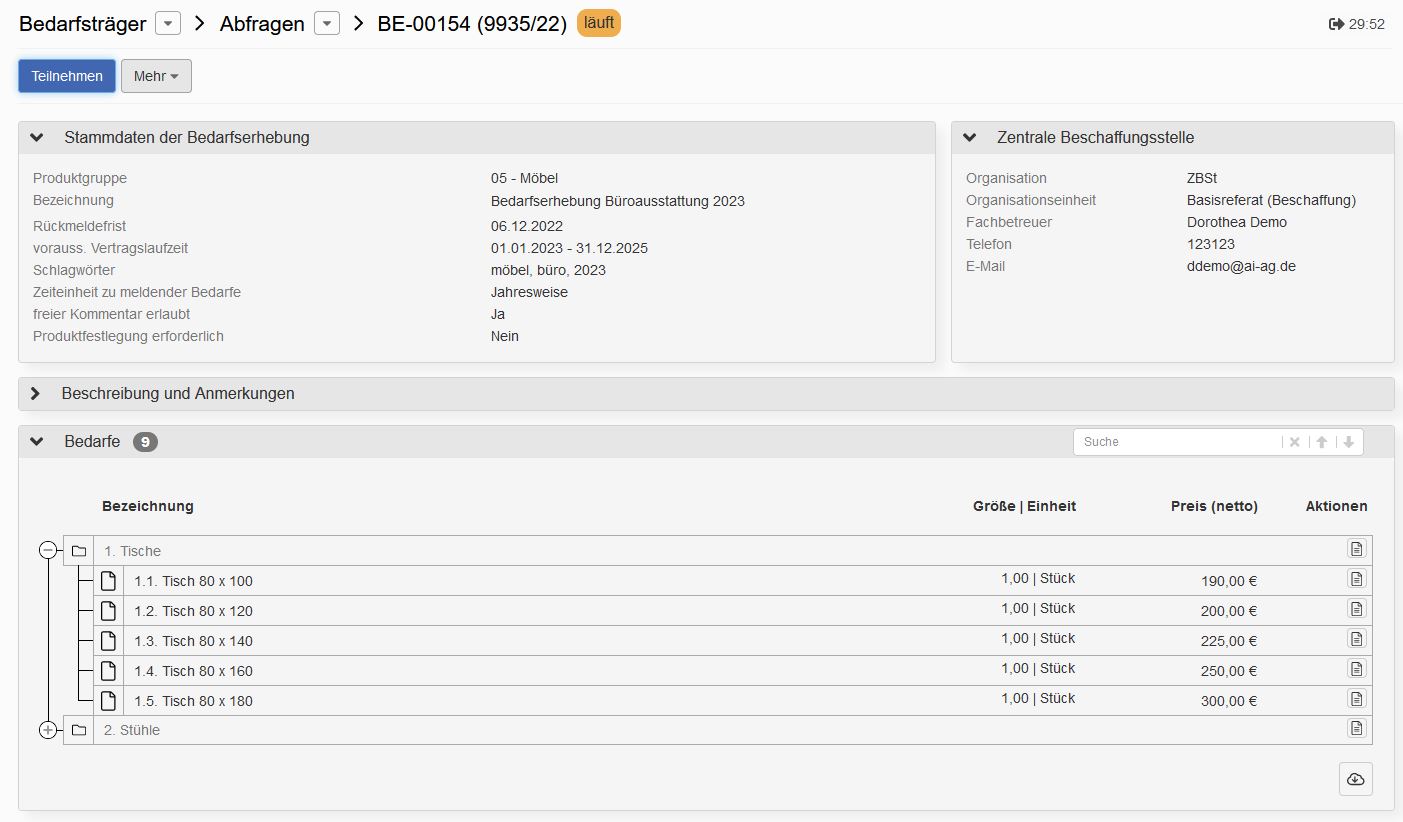The height and width of the screenshot is (822, 1403).
Task: Click the folder icon beside "2. Stühle"
Action: (79, 729)
